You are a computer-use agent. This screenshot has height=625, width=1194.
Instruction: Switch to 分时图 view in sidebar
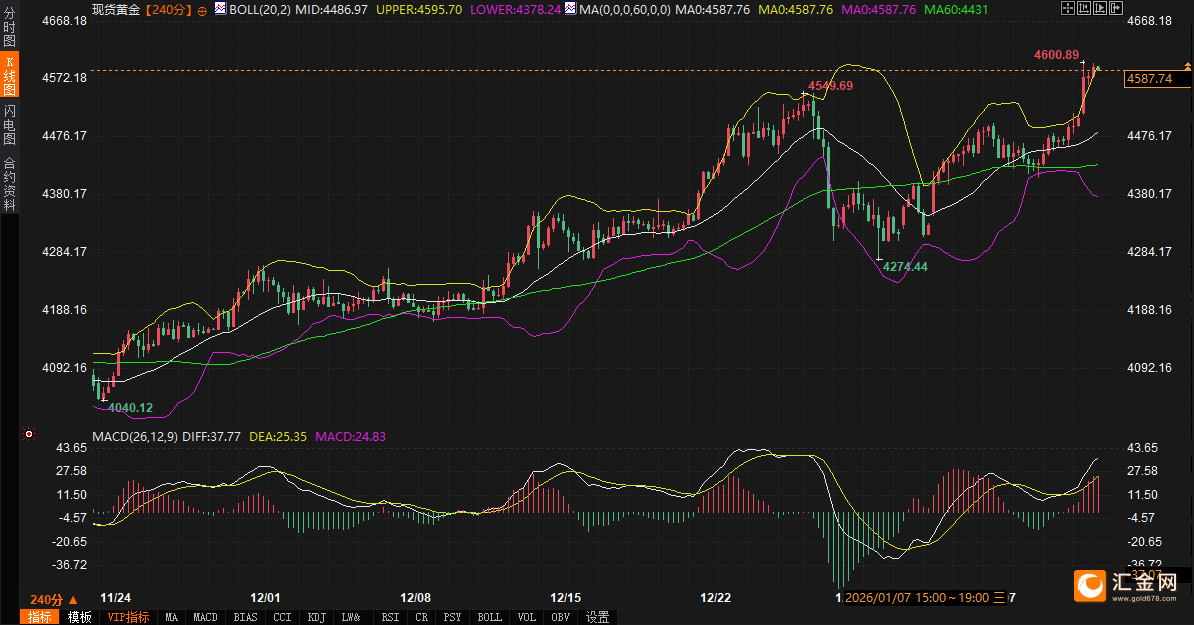[9, 28]
